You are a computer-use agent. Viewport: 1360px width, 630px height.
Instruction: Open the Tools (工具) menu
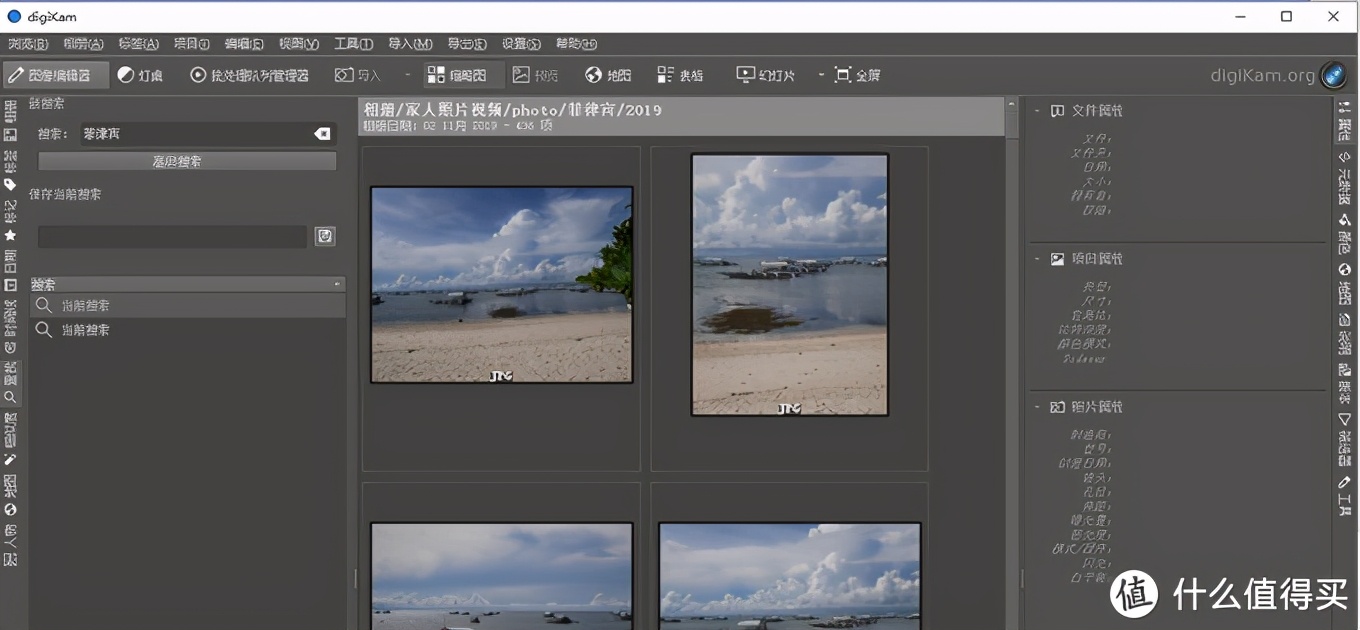click(352, 44)
